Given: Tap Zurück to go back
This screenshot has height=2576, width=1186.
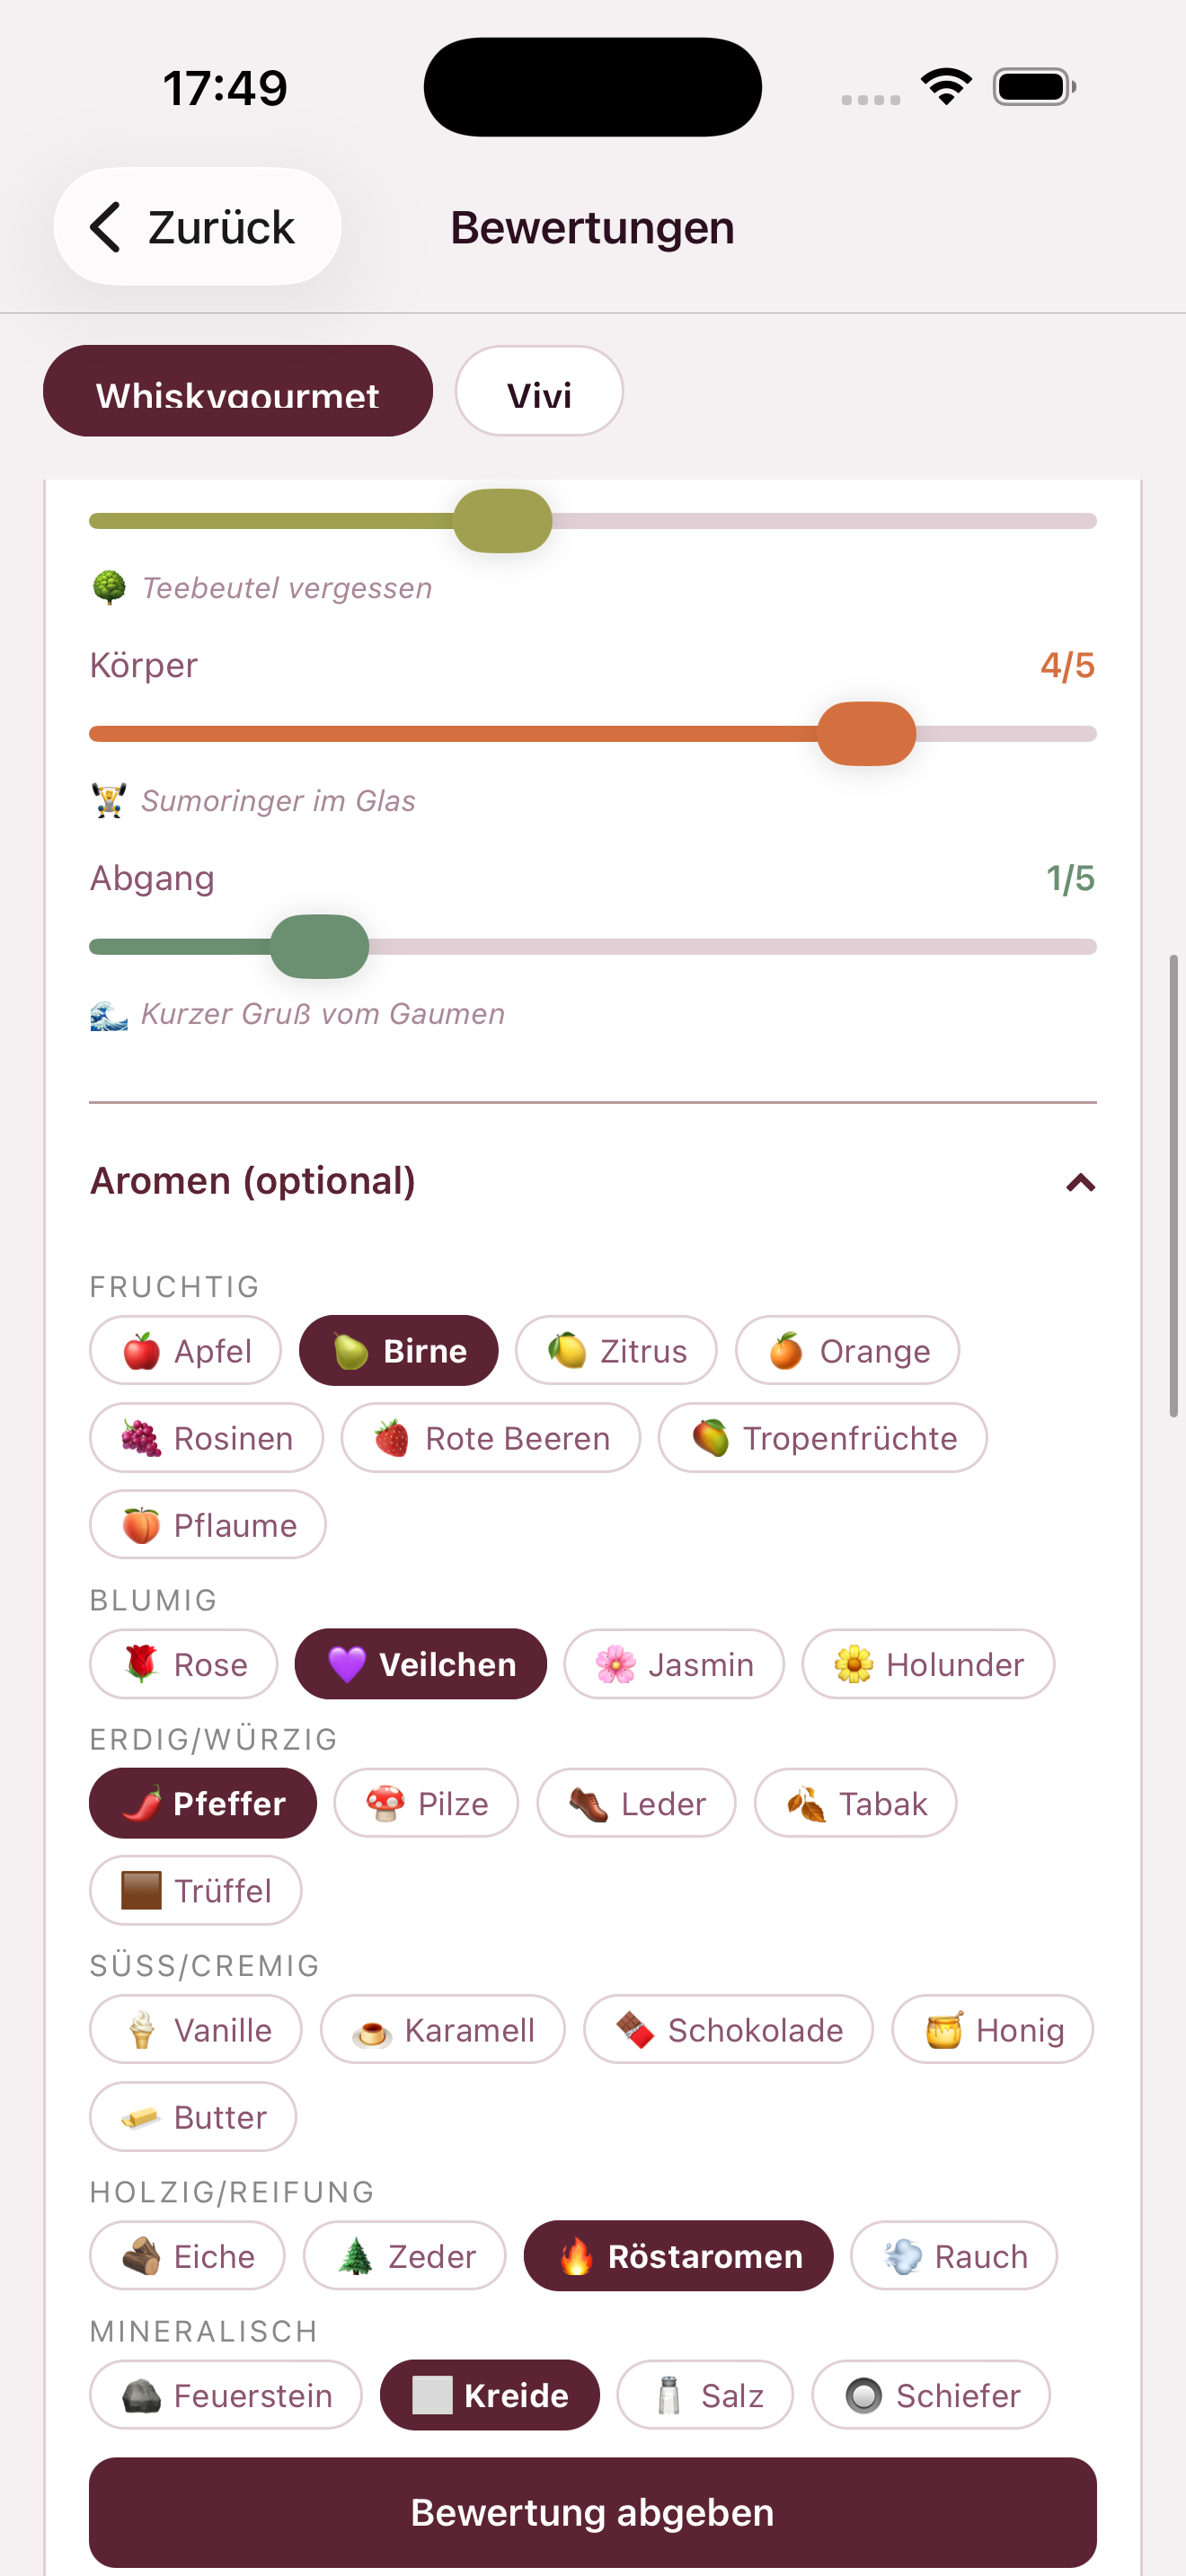Looking at the screenshot, I should coord(197,226).
